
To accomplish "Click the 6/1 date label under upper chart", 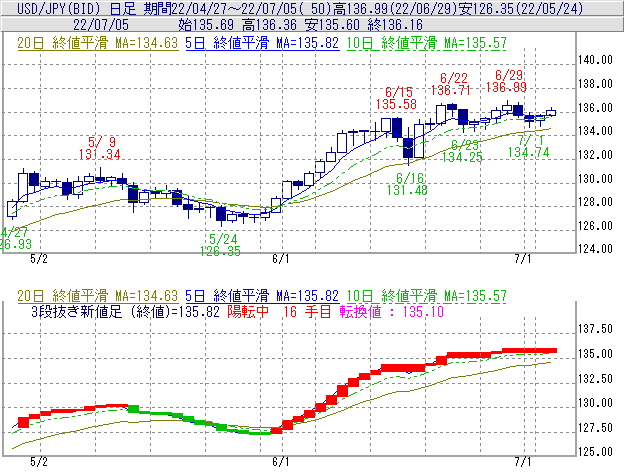I will [281, 259].
